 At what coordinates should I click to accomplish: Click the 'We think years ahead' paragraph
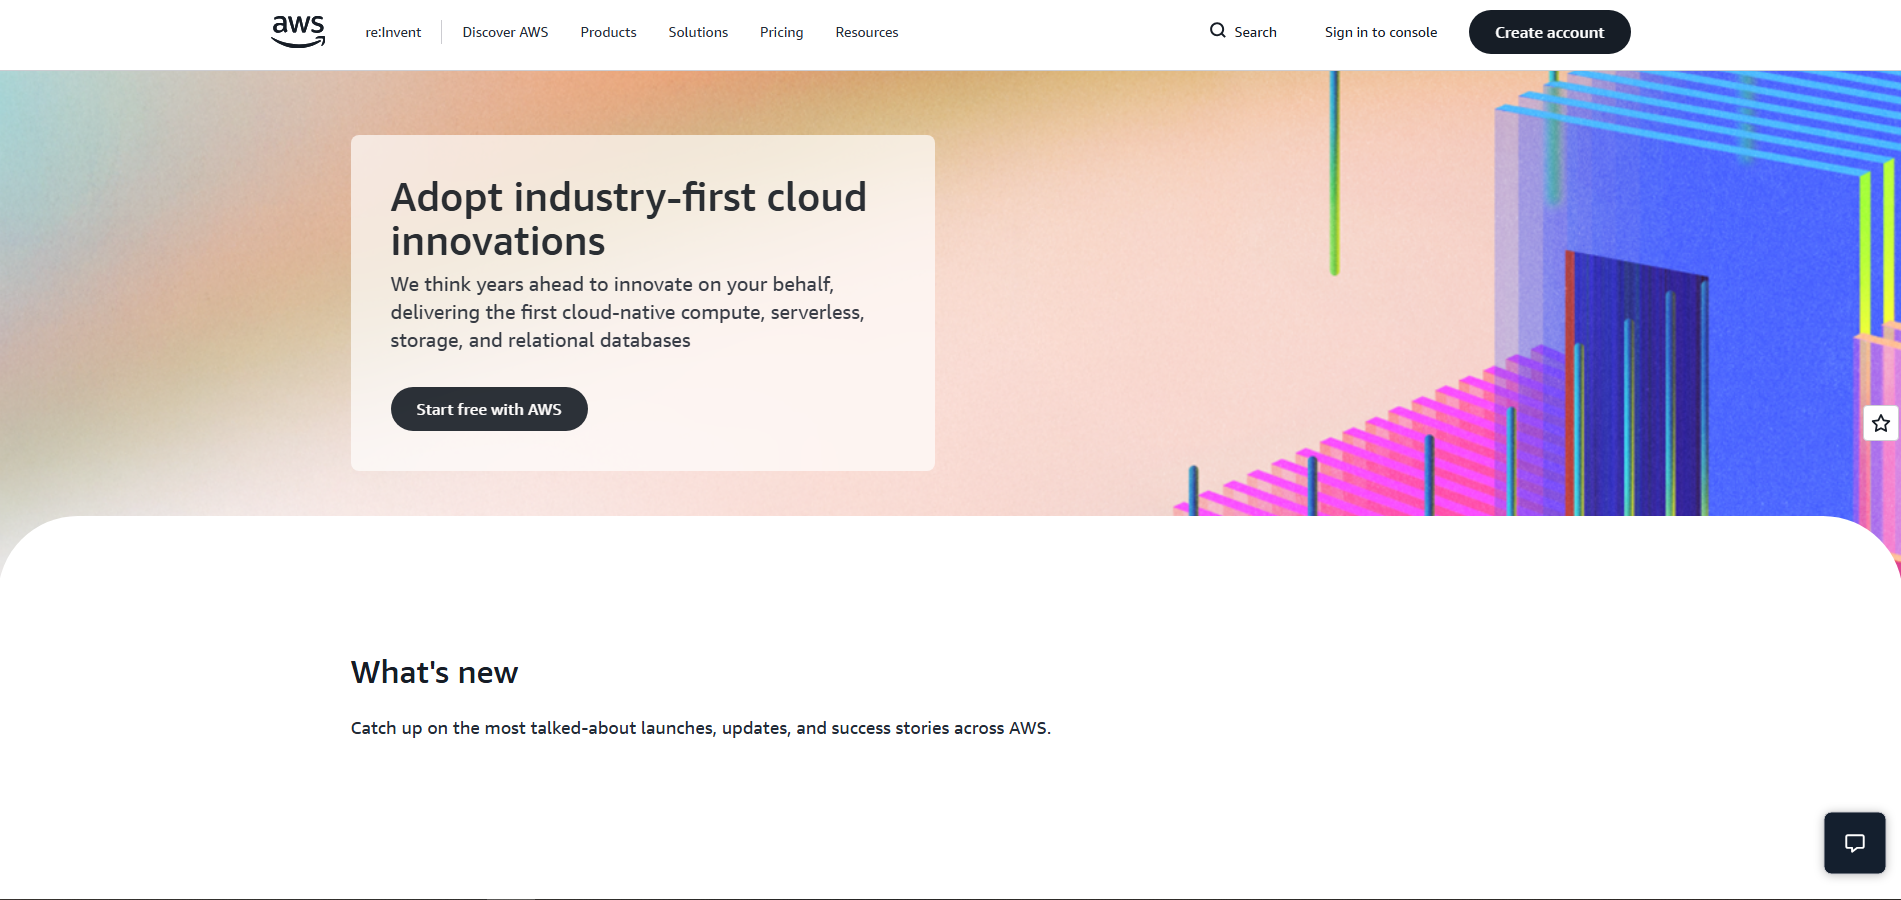tap(627, 312)
